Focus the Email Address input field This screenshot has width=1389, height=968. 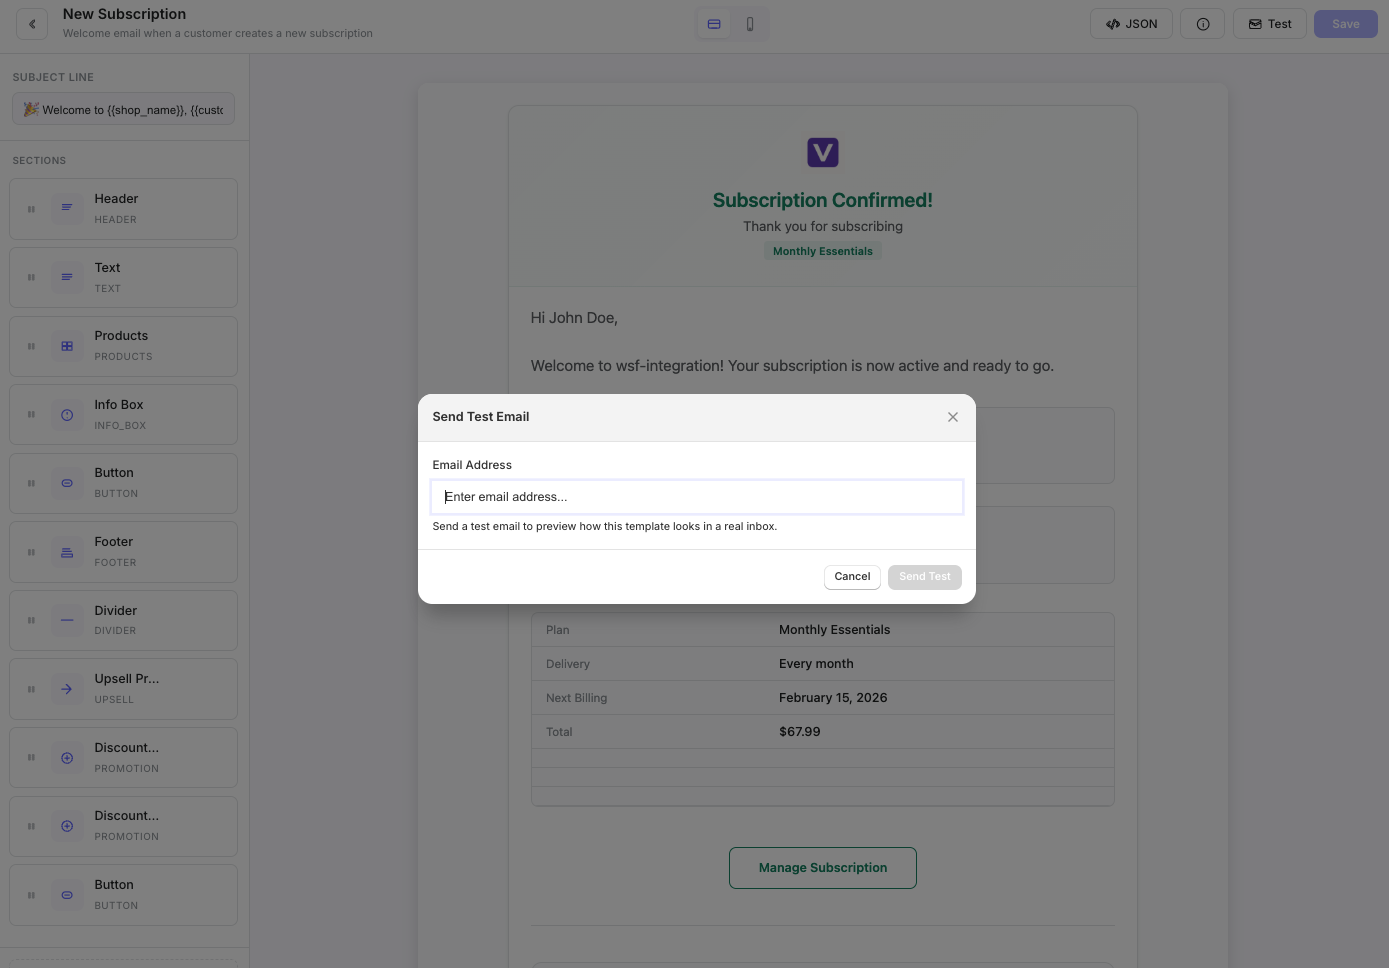point(697,497)
